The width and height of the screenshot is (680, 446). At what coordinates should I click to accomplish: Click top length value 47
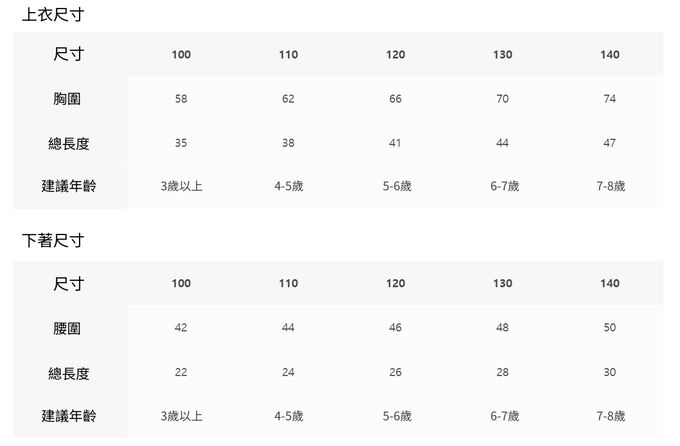[x=610, y=143]
